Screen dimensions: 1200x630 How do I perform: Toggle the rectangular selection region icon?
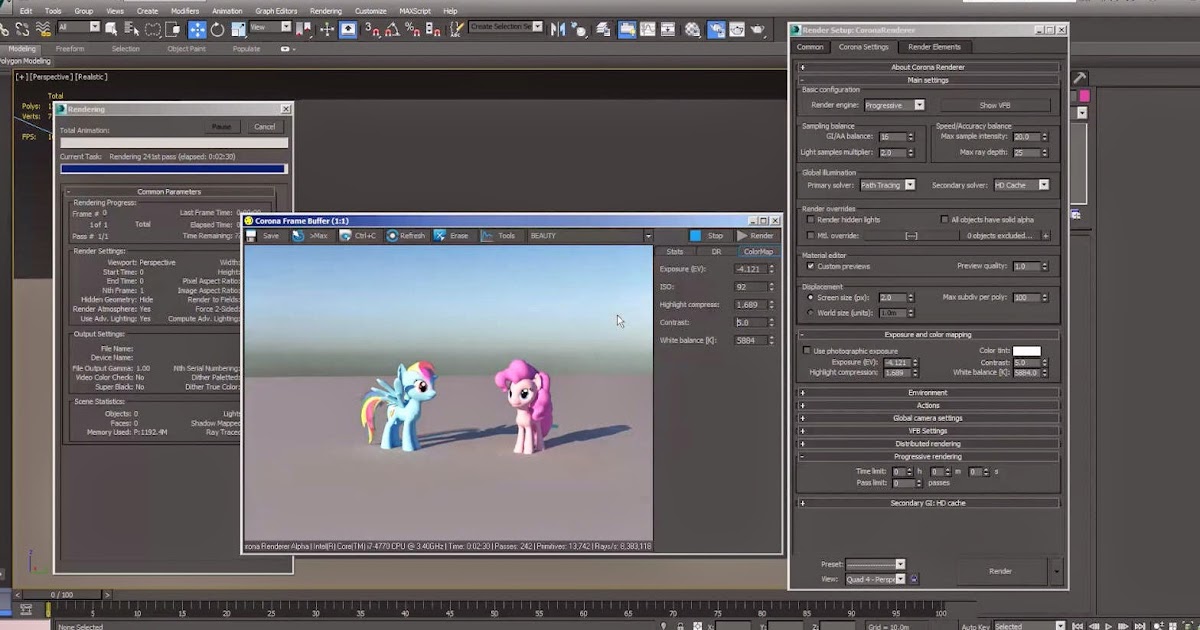pyautogui.click(x=152, y=30)
